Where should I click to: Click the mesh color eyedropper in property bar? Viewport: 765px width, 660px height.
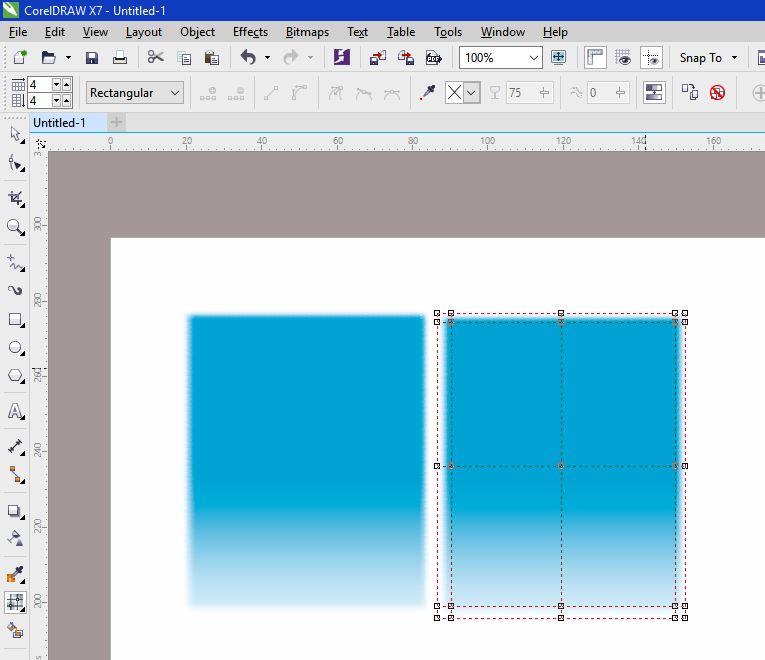tap(428, 92)
